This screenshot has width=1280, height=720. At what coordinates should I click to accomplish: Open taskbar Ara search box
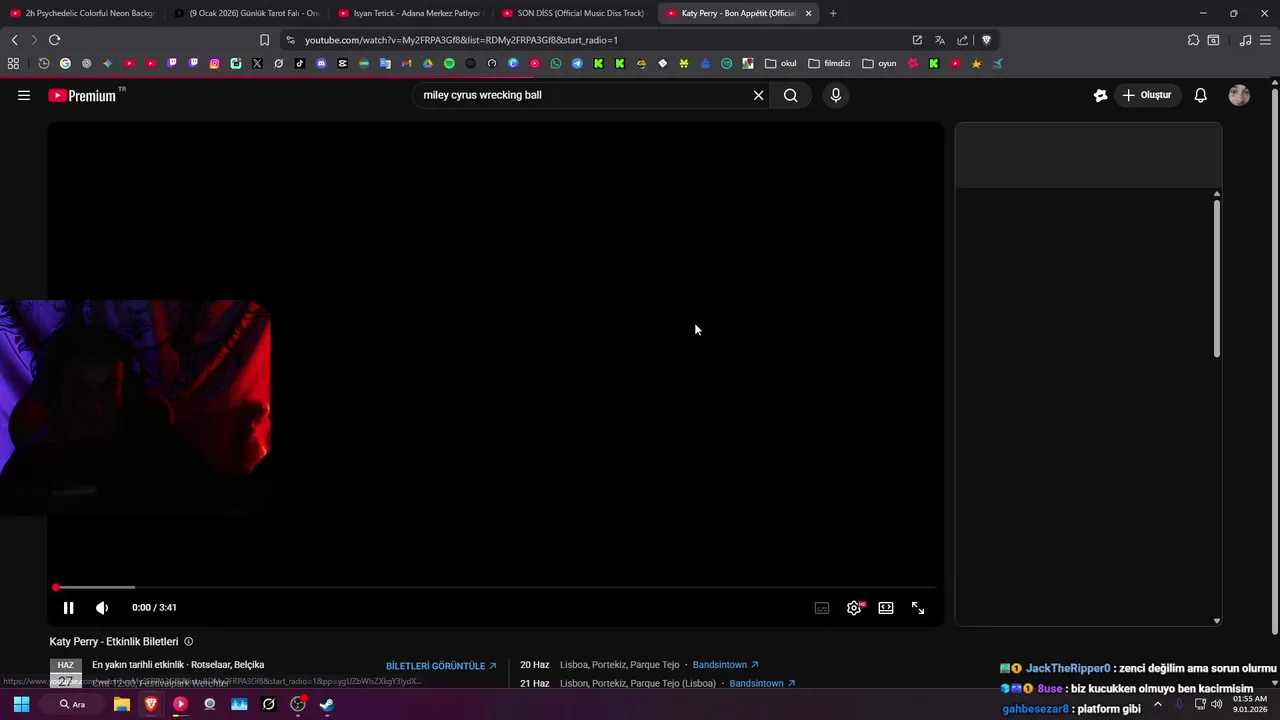pyautogui.click(x=72, y=704)
